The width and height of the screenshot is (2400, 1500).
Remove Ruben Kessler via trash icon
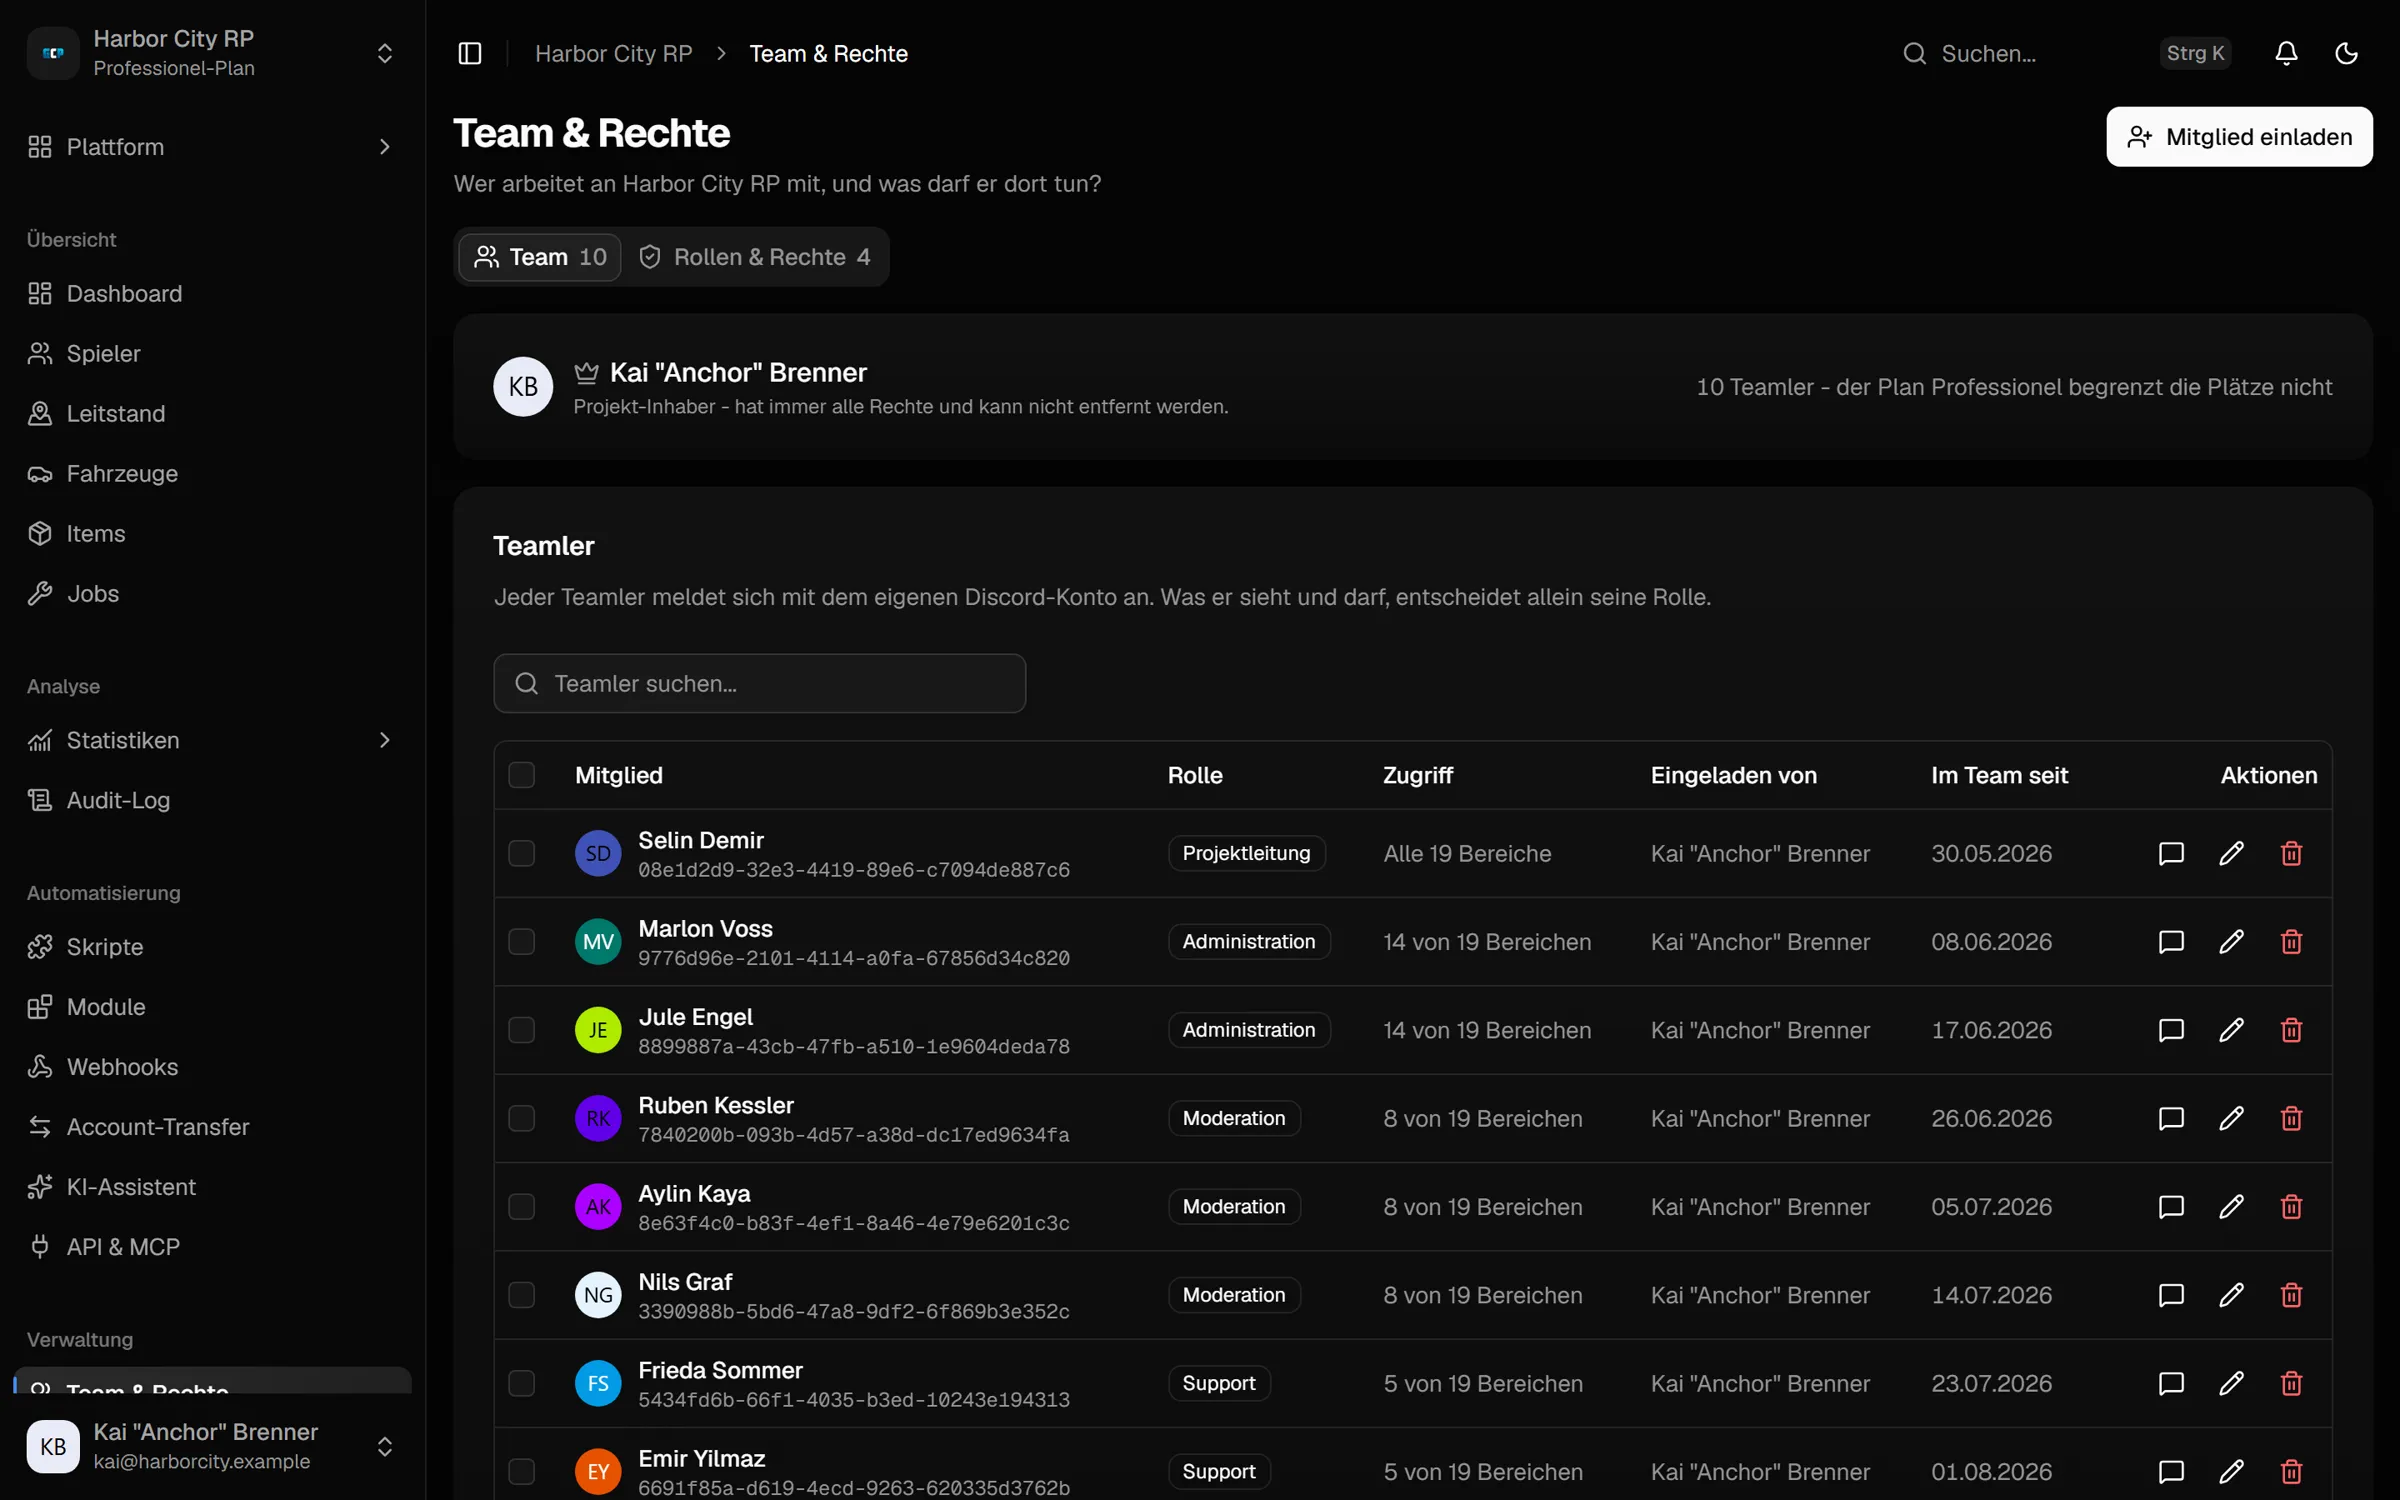point(2291,1118)
